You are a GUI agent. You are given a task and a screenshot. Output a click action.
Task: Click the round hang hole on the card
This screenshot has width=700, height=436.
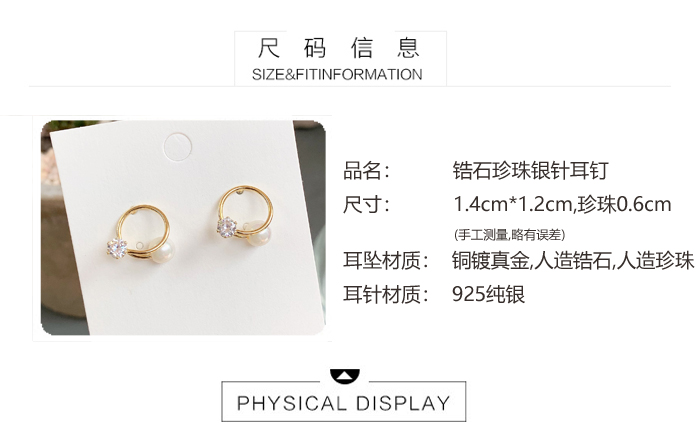178,146
